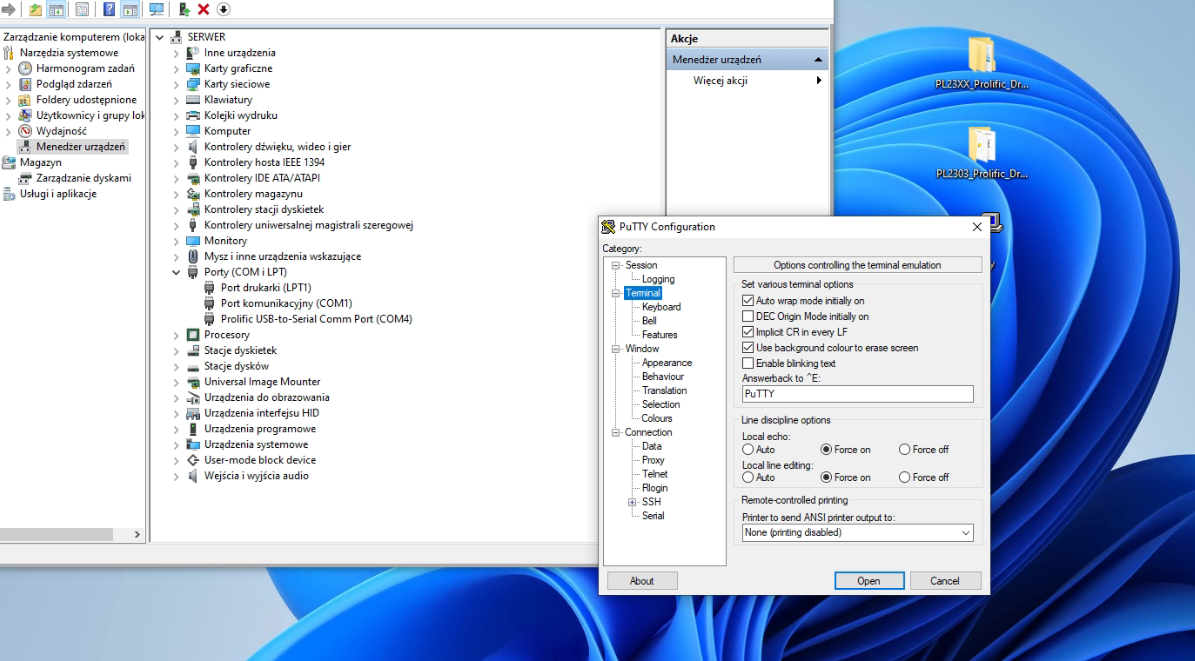Select Translation in PuTTY category tree
The image size is (1195, 661).
coord(665,390)
